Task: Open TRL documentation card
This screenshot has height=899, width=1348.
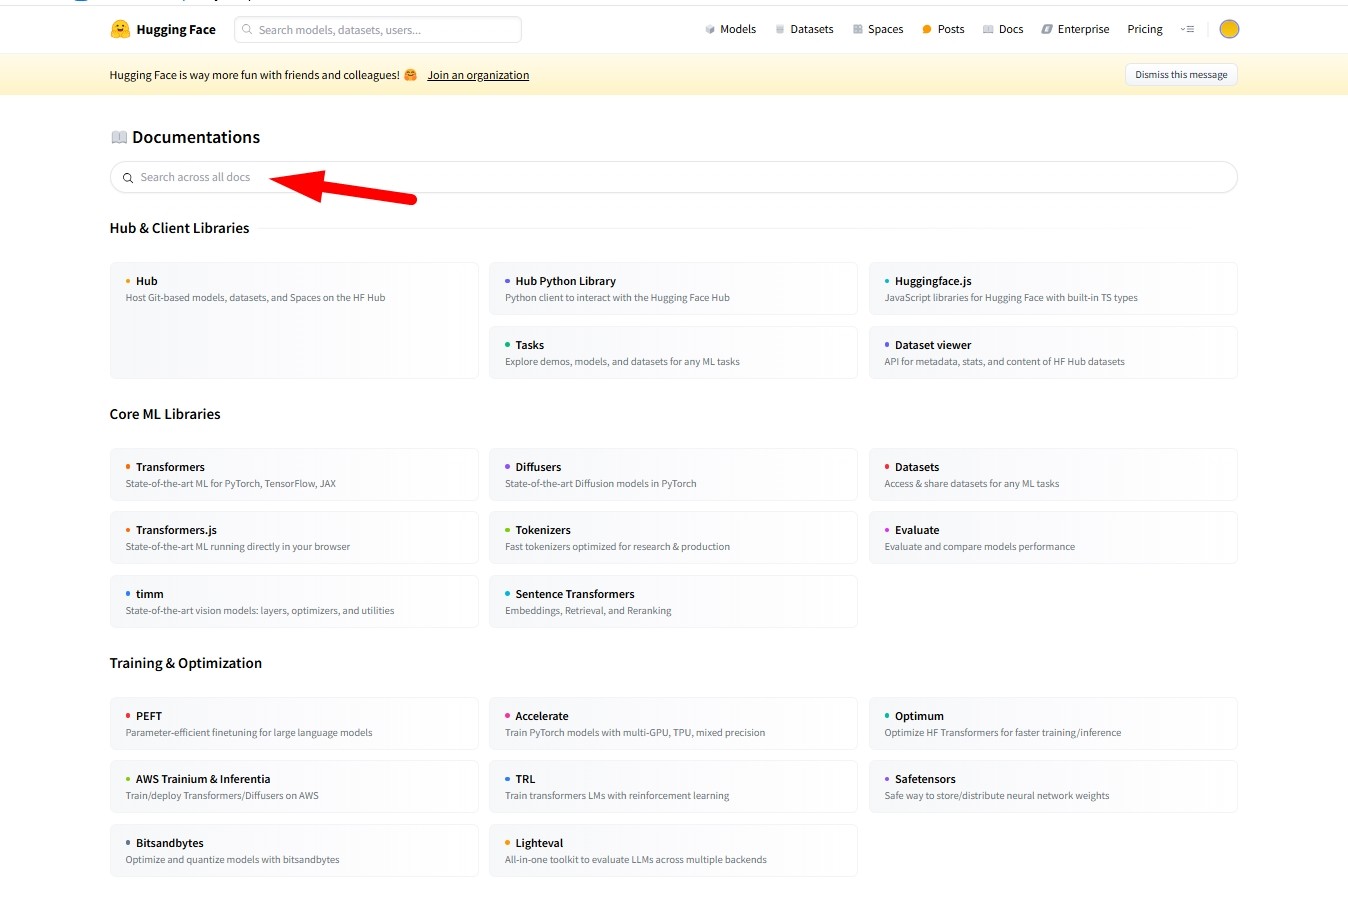Action: tap(673, 787)
